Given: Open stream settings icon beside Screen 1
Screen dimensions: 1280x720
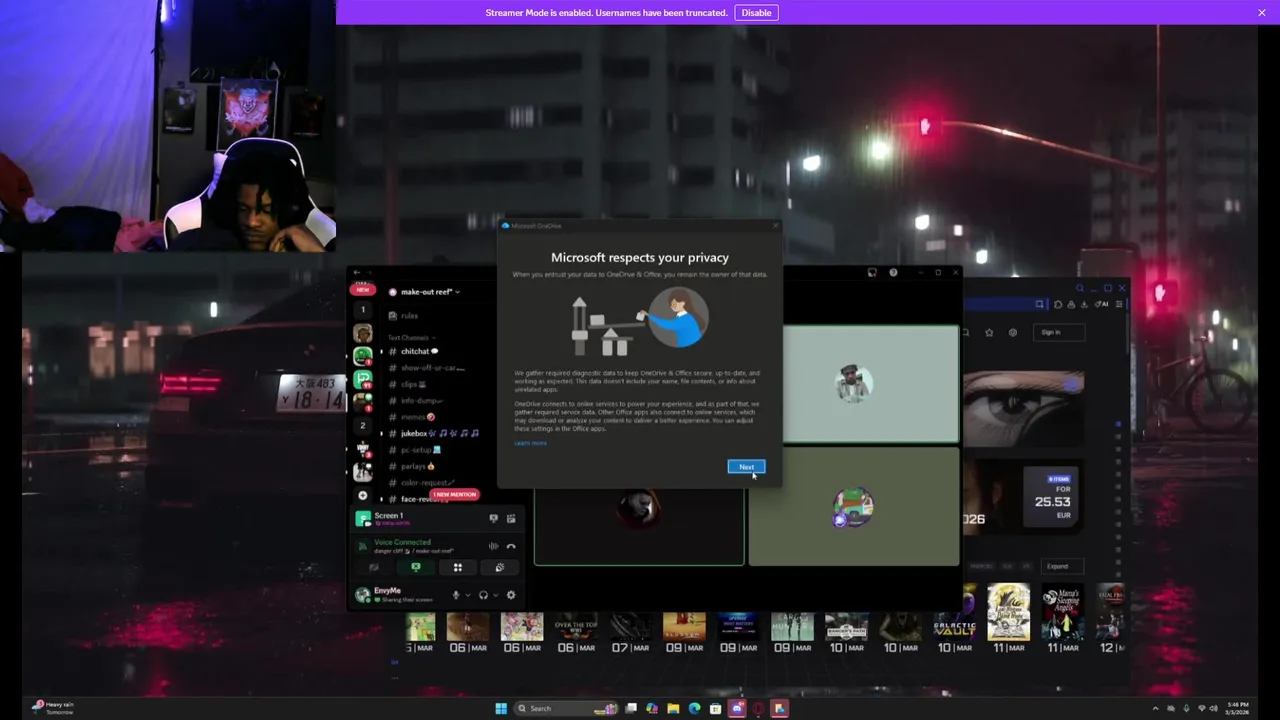Looking at the screenshot, I should click(511, 518).
